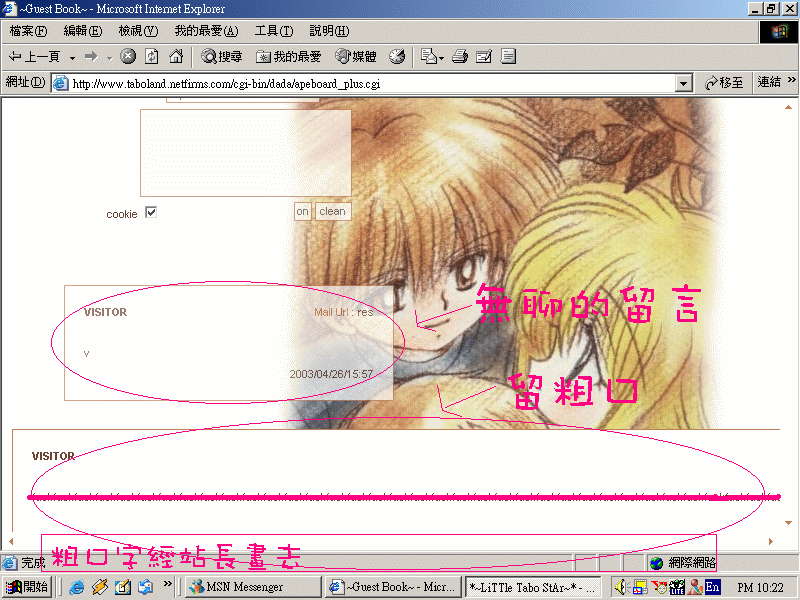Open the Tools (工具) menu
The image size is (800, 600).
pyautogui.click(x=274, y=31)
